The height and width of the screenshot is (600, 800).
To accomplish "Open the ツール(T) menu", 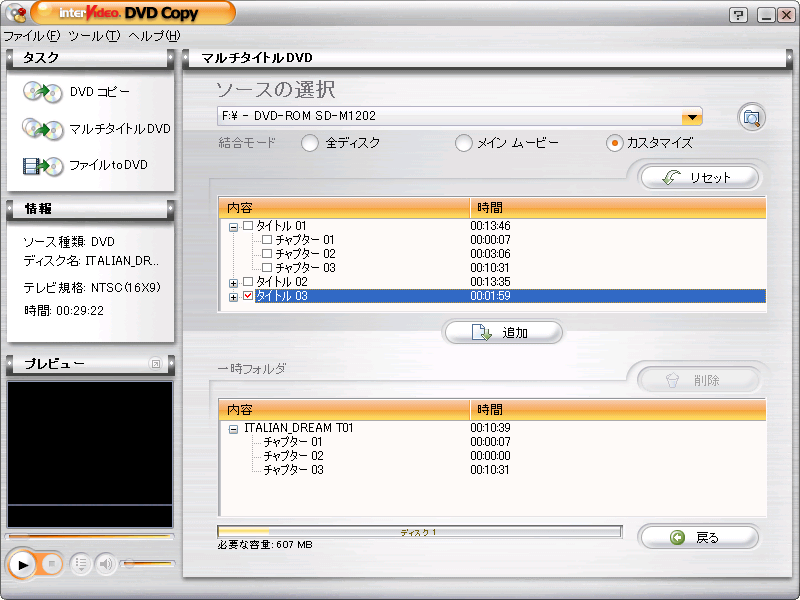I will [x=94, y=36].
